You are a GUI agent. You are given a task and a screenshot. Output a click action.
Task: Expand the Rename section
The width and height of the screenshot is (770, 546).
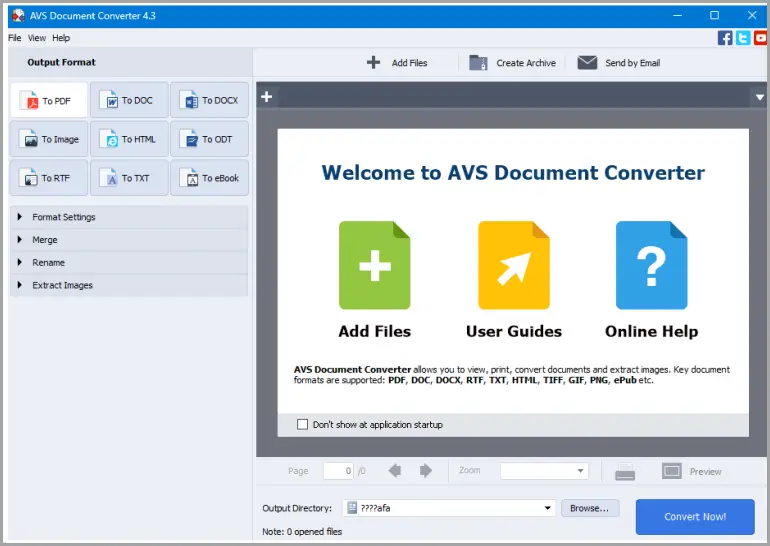[x=129, y=262]
